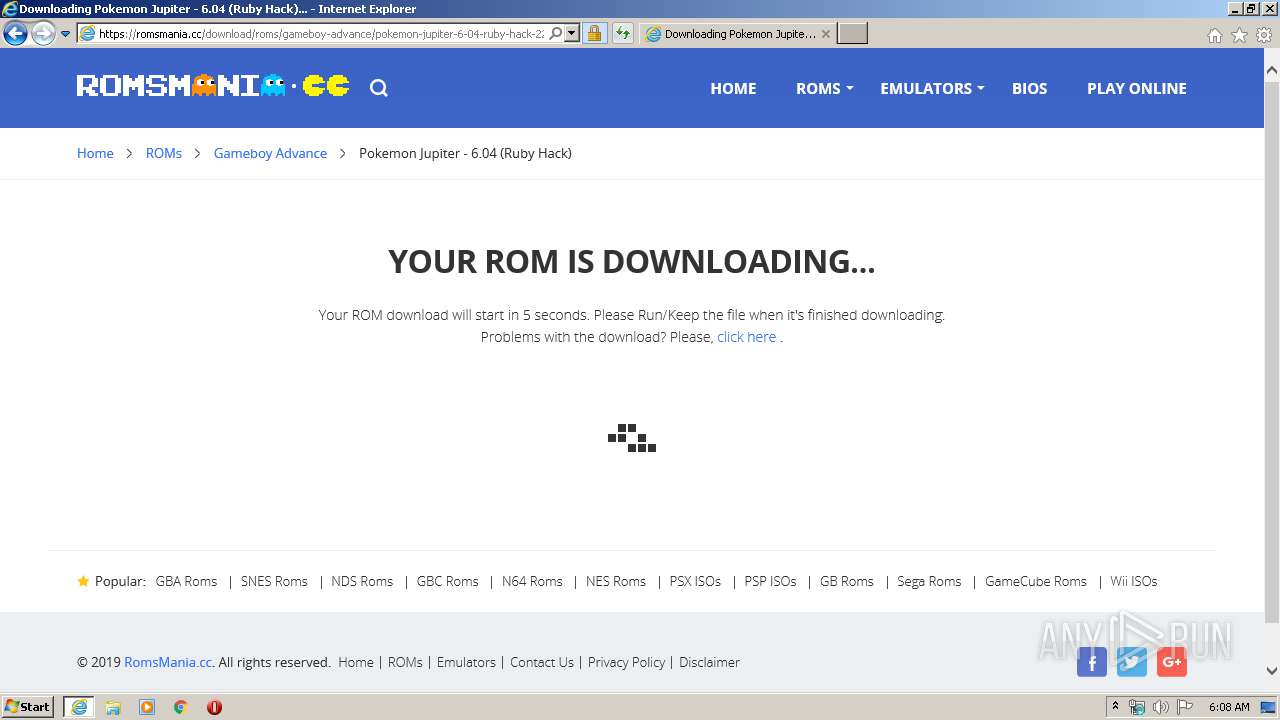Open a new blank tab
The image size is (1280, 720).
pos(852,34)
